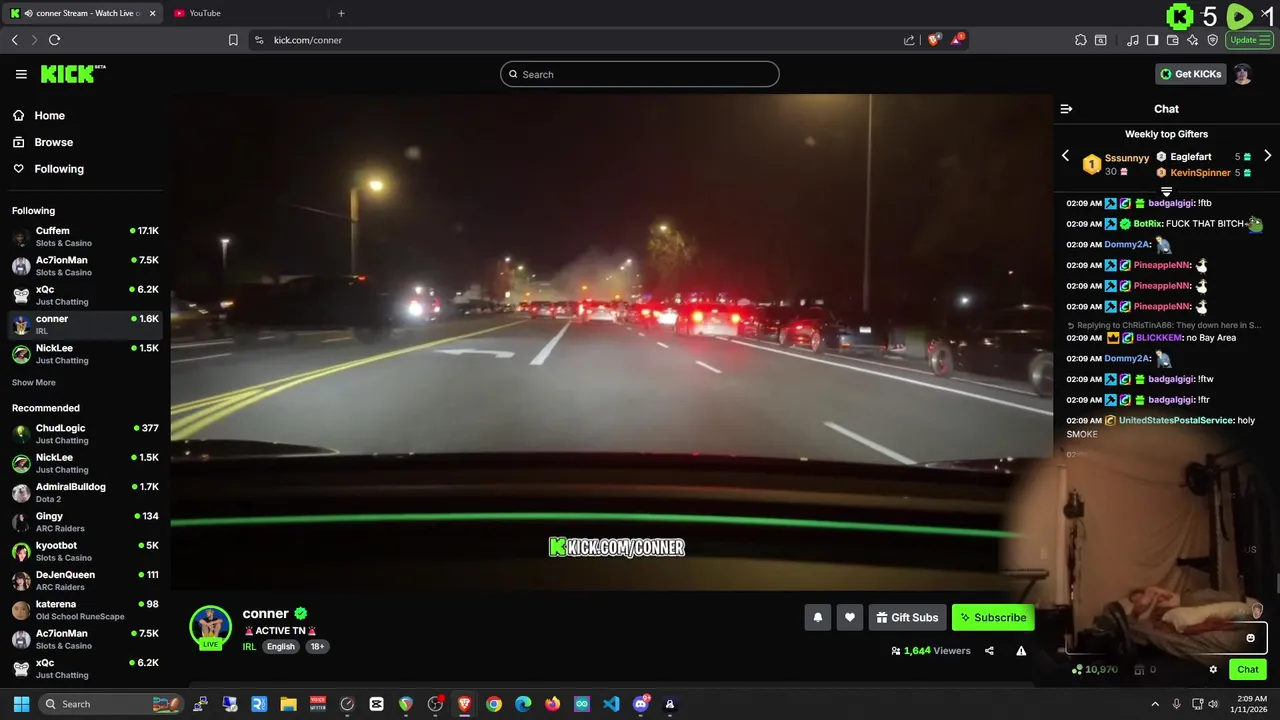This screenshot has width=1280, height=720.
Task: Show previous weekly top gifter
Action: pyautogui.click(x=1065, y=156)
